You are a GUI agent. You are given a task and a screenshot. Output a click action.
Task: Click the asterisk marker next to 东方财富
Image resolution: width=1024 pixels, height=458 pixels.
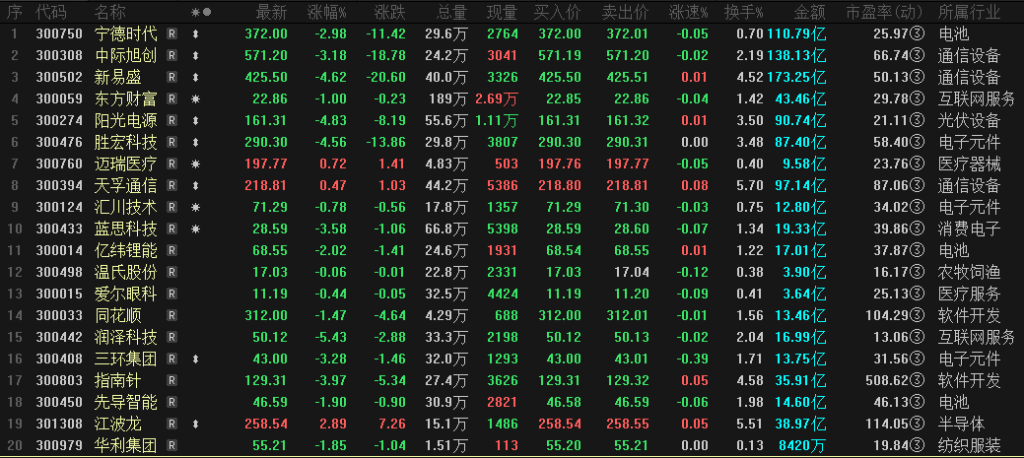[x=195, y=99]
